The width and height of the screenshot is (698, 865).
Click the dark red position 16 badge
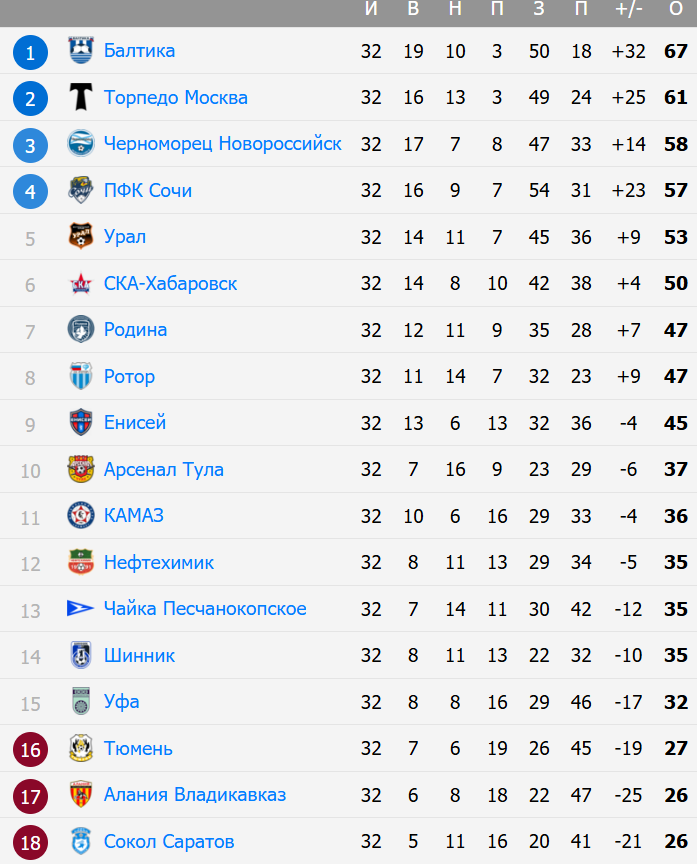pyautogui.click(x=30, y=750)
